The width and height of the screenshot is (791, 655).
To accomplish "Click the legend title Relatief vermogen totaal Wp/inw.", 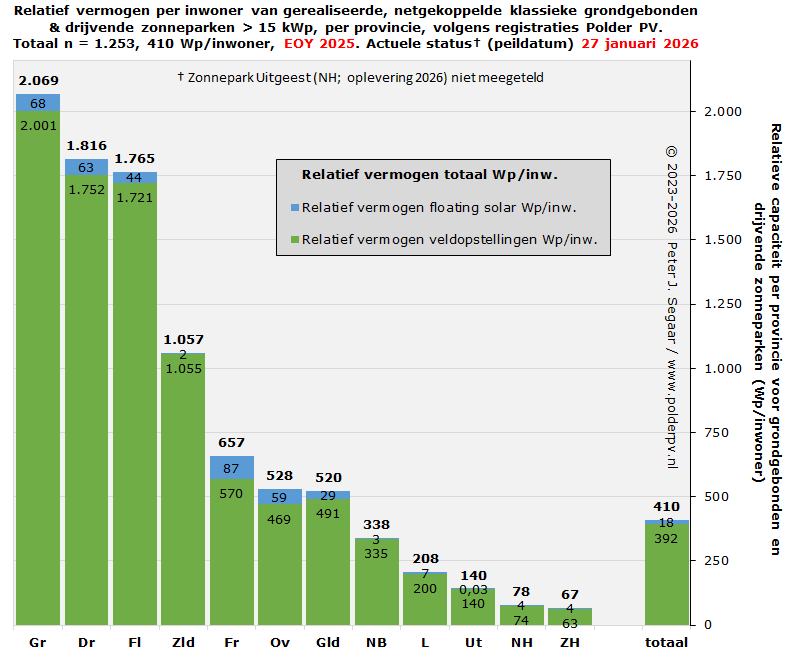I will [429, 175].
